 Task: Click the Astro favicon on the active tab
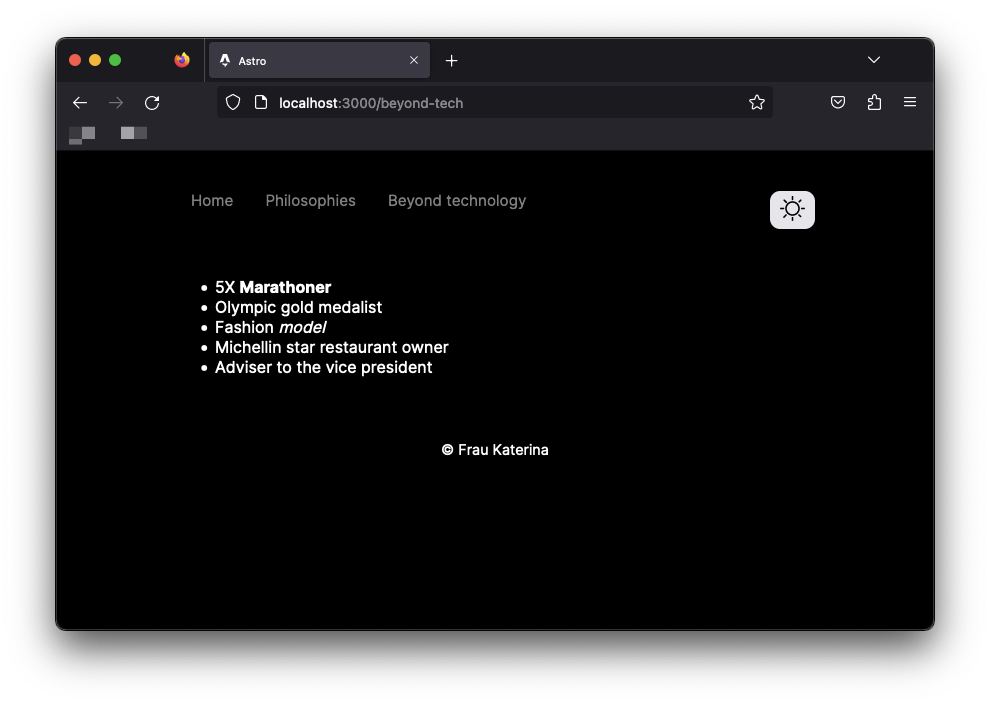pyautogui.click(x=227, y=60)
